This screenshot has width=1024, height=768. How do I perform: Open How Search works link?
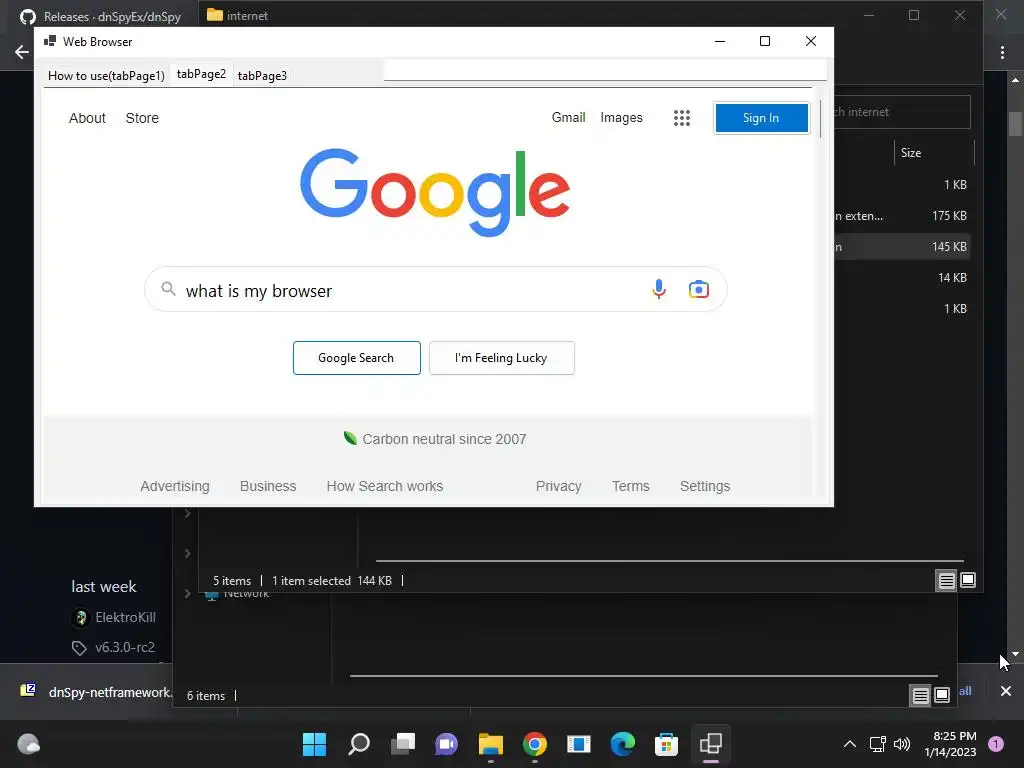(x=385, y=486)
